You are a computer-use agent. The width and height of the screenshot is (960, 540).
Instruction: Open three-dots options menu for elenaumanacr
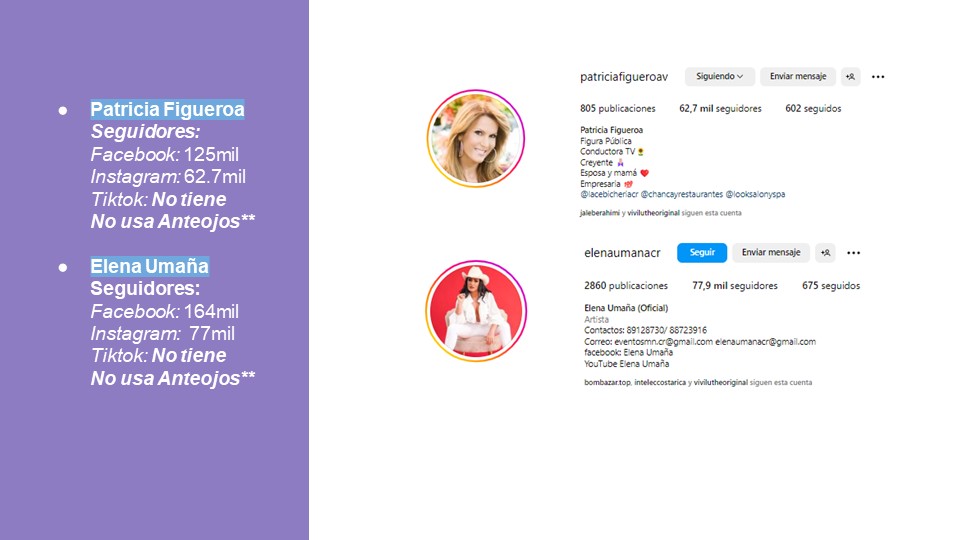pos(853,253)
